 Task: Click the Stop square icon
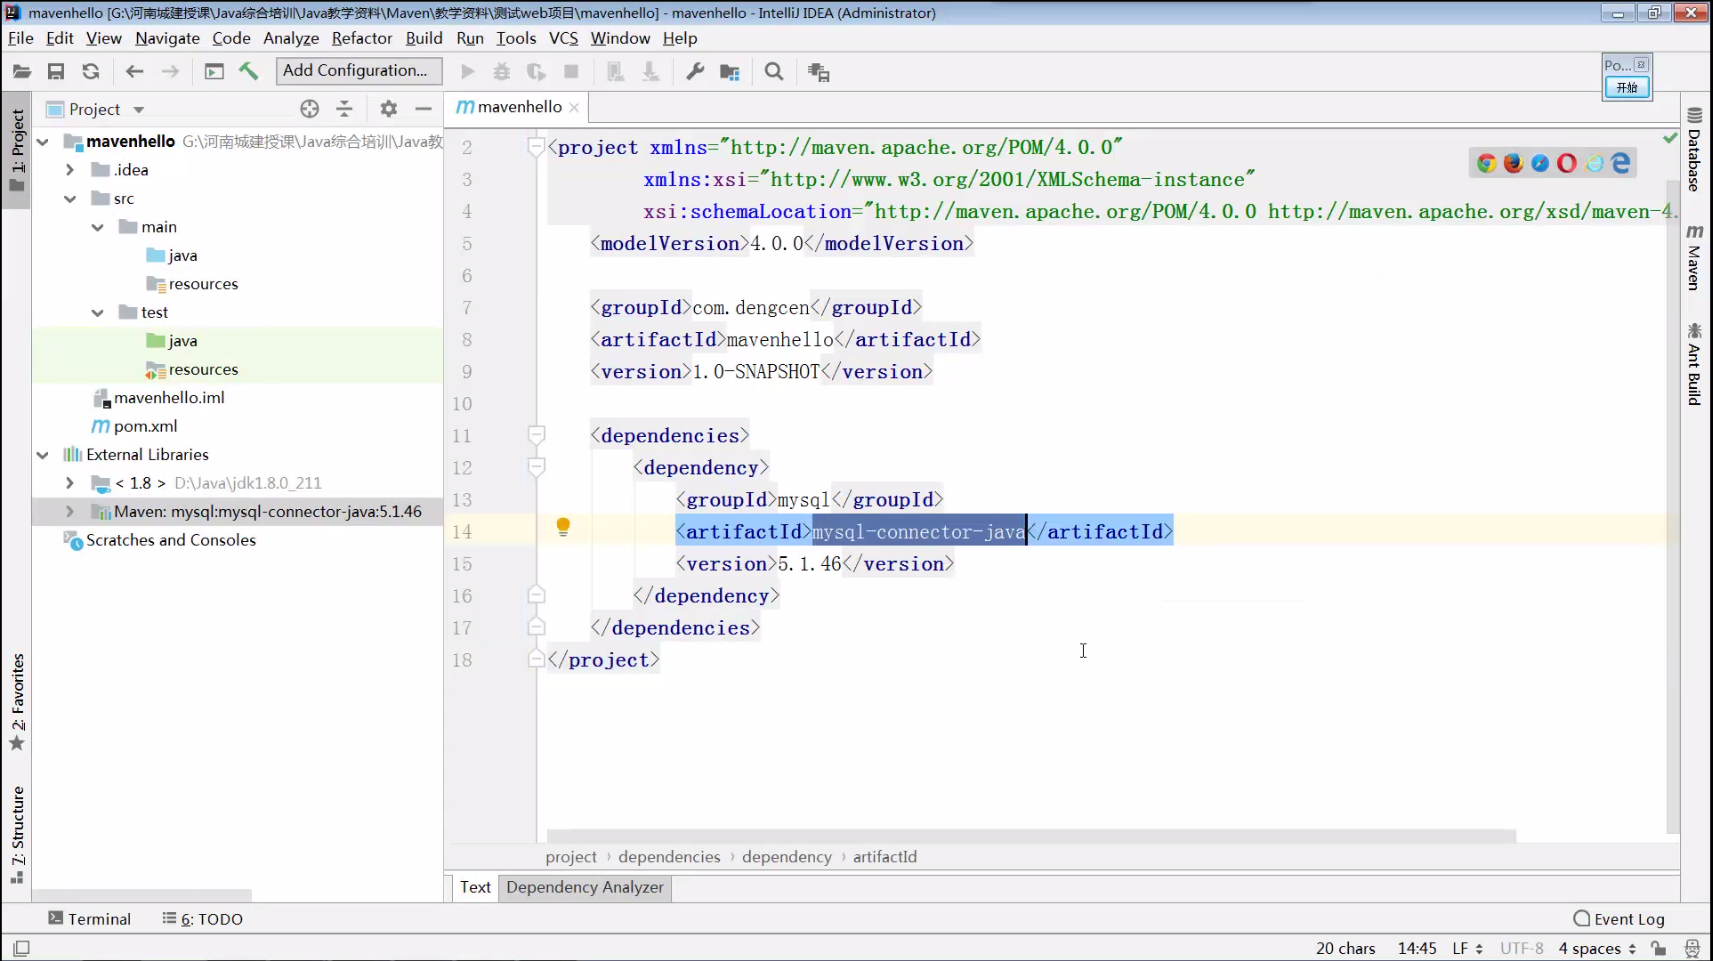(x=571, y=71)
